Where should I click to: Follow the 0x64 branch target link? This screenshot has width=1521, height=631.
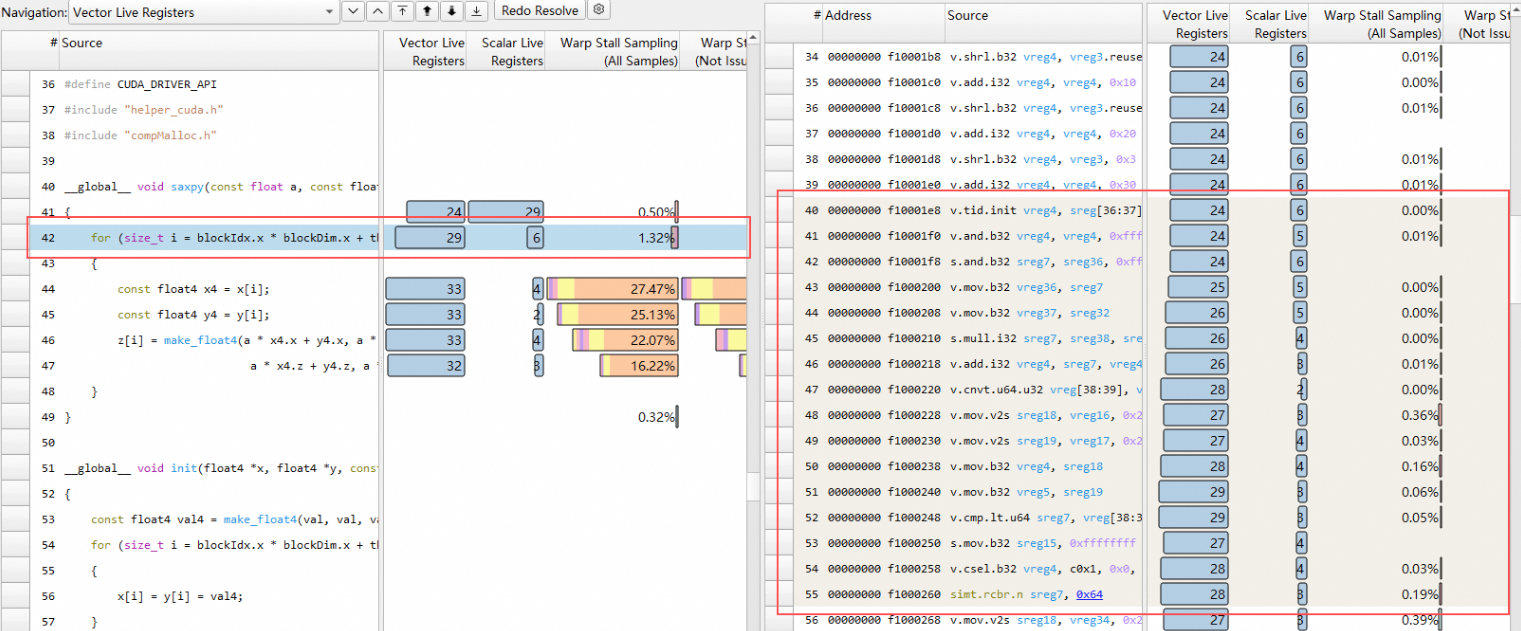(1089, 594)
